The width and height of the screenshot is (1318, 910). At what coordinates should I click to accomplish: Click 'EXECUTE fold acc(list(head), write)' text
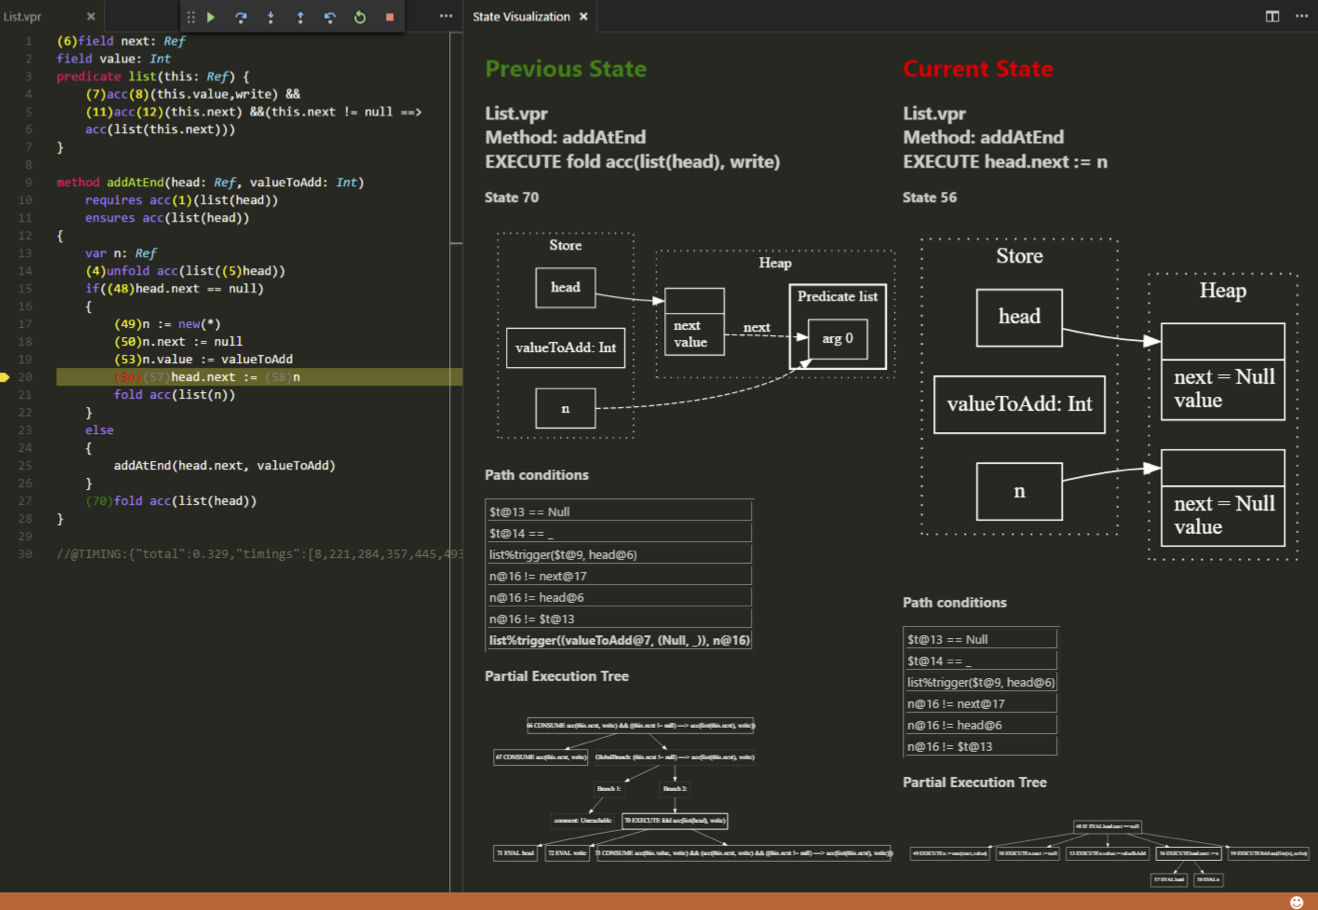point(633,162)
